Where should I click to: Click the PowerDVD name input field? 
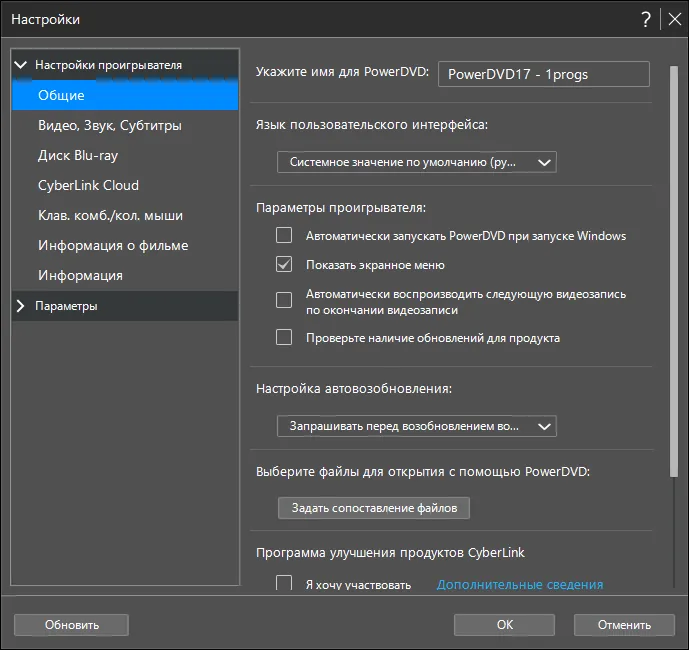[x=544, y=74]
